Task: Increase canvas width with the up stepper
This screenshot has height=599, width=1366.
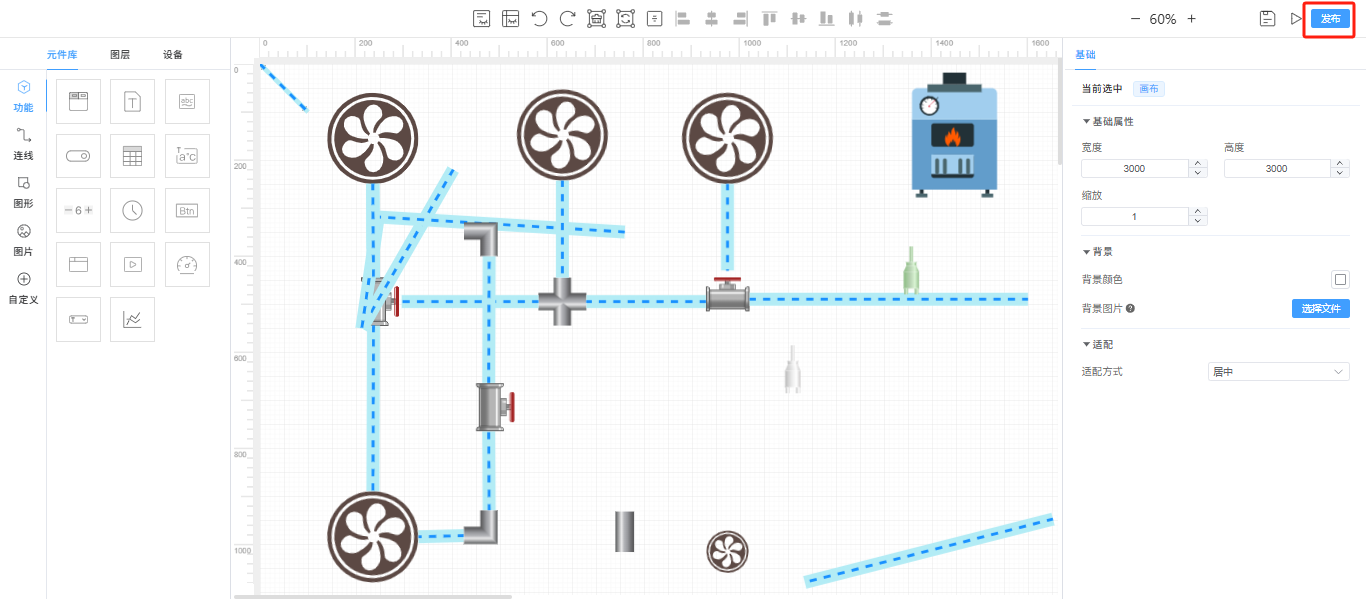Action: tap(1197, 164)
